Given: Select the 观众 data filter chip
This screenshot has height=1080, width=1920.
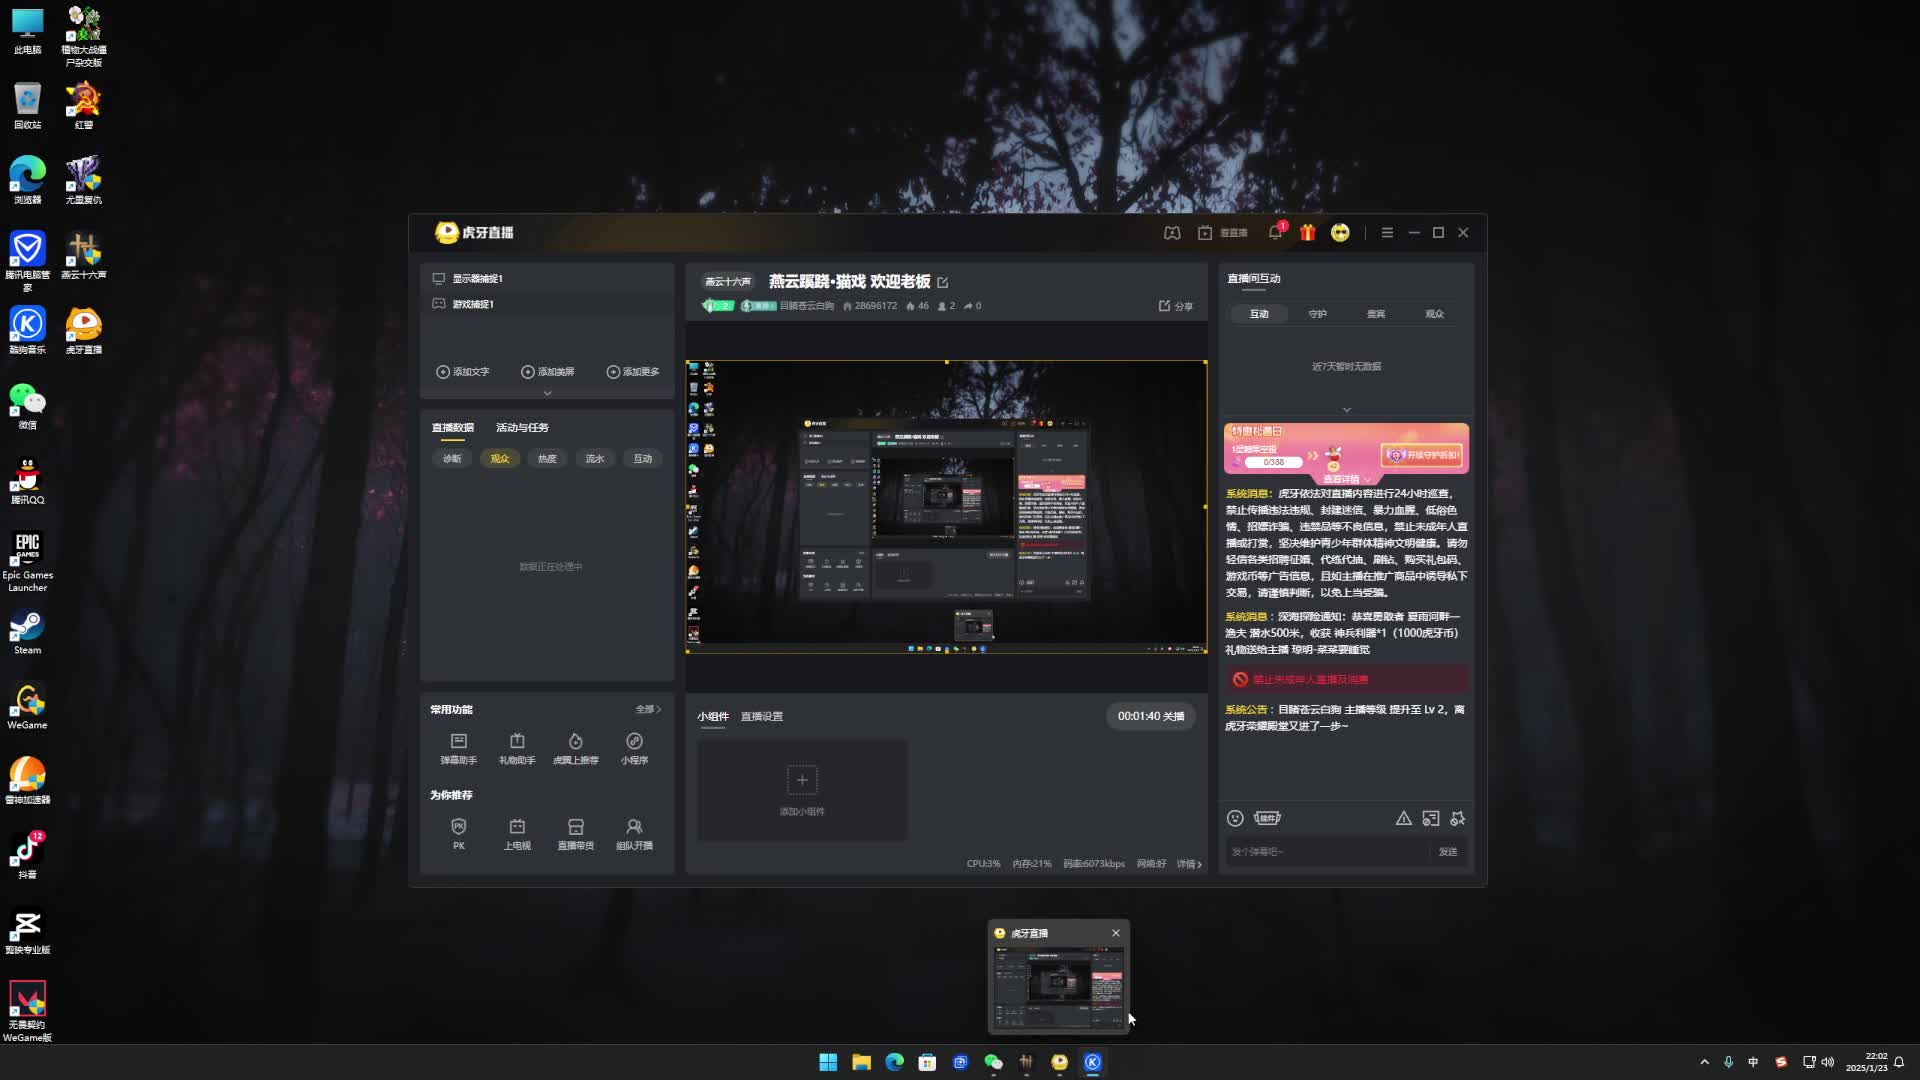Looking at the screenshot, I should click(x=500, y=459).
